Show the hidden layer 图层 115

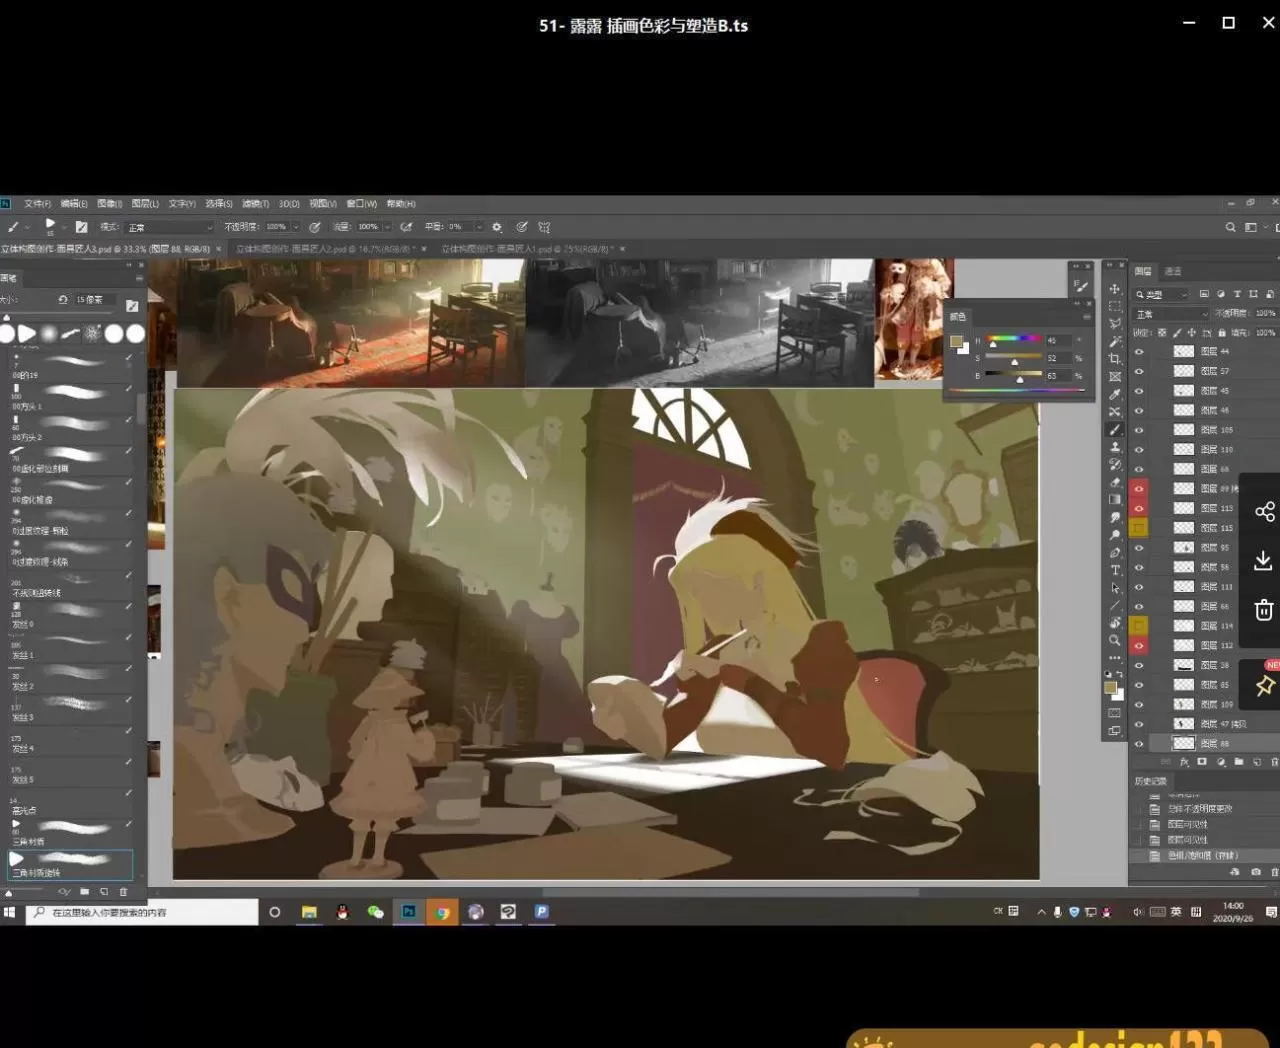point(1139,528)
